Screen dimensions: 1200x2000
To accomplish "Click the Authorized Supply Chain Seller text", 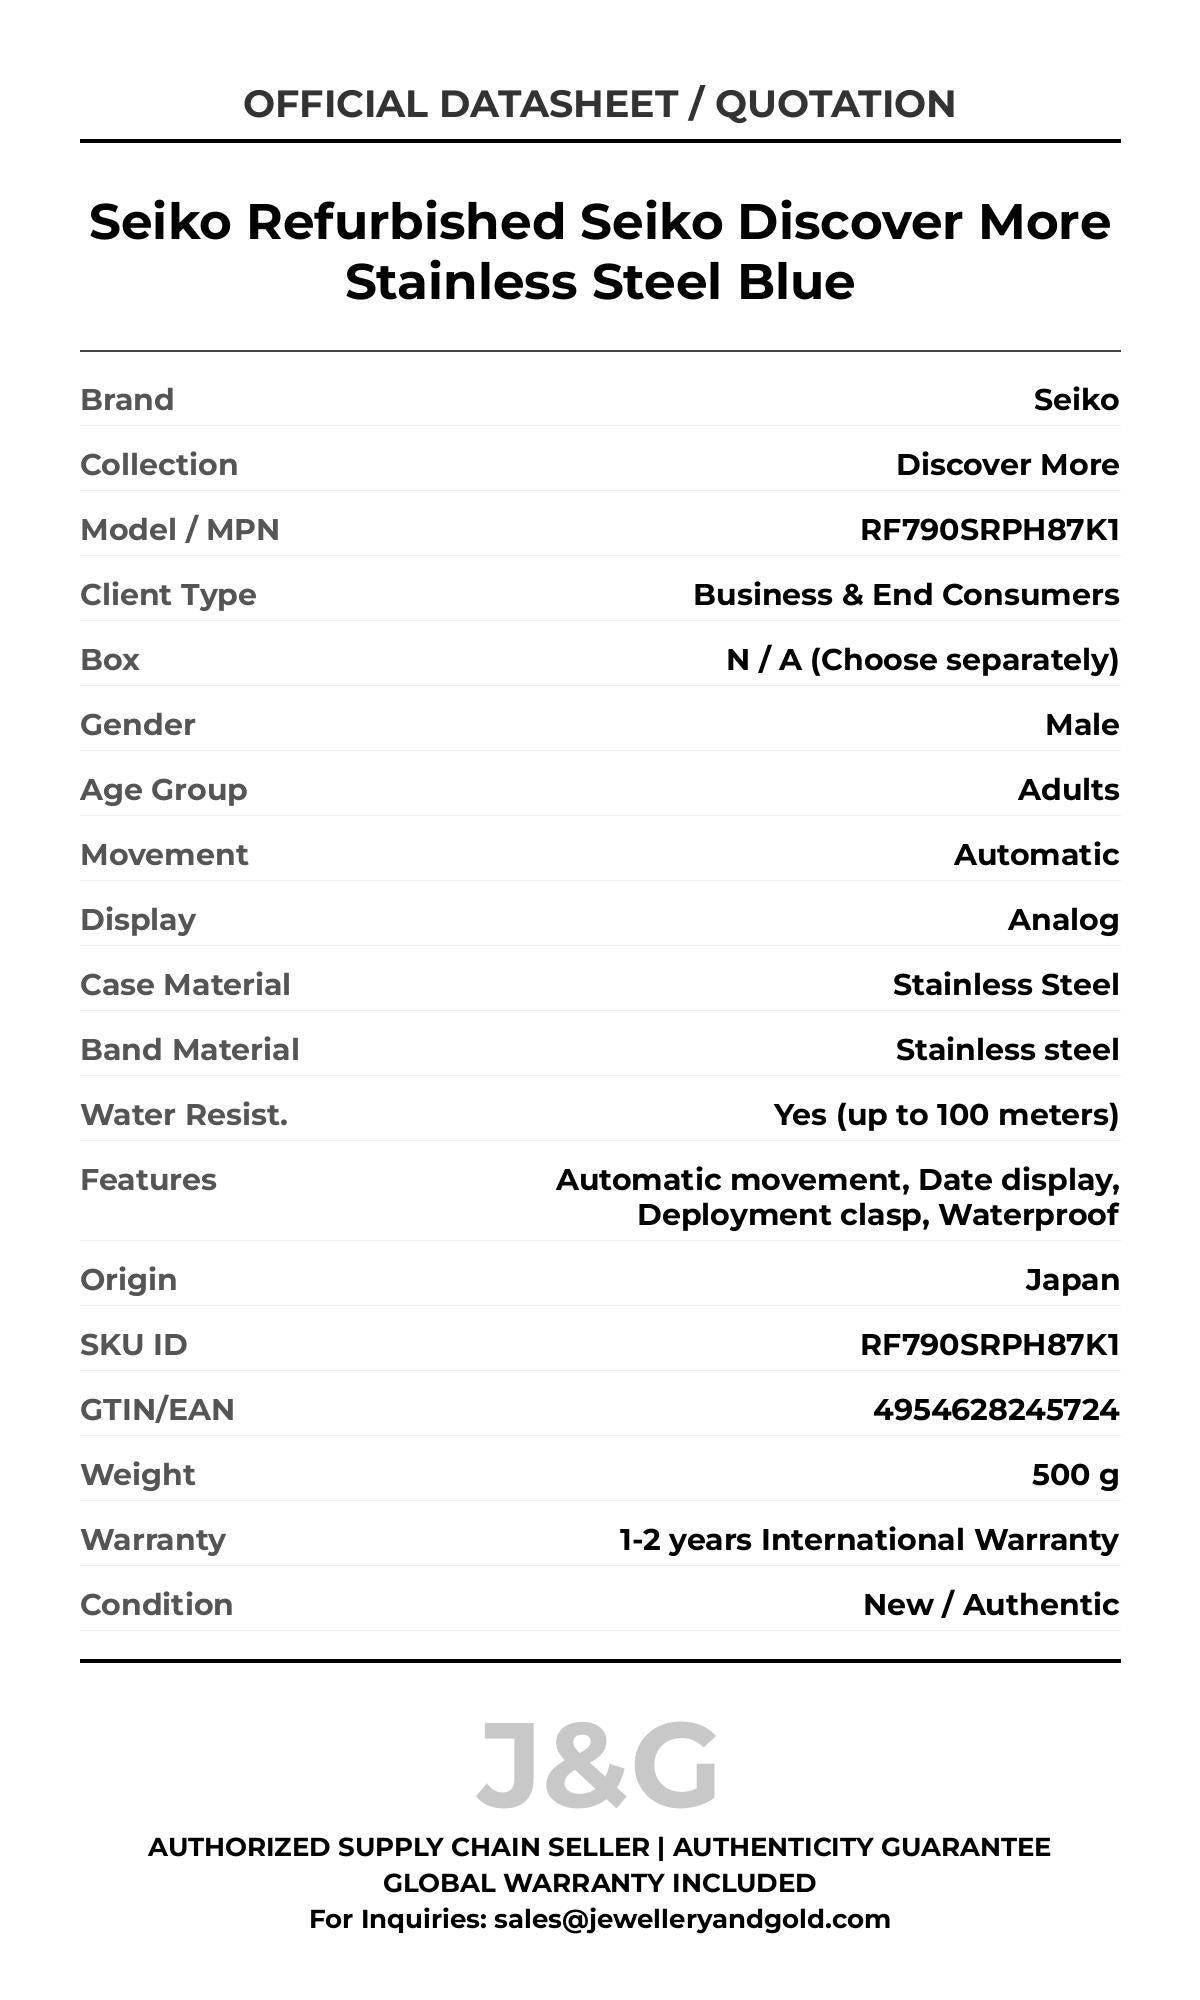I will 398,1847.
